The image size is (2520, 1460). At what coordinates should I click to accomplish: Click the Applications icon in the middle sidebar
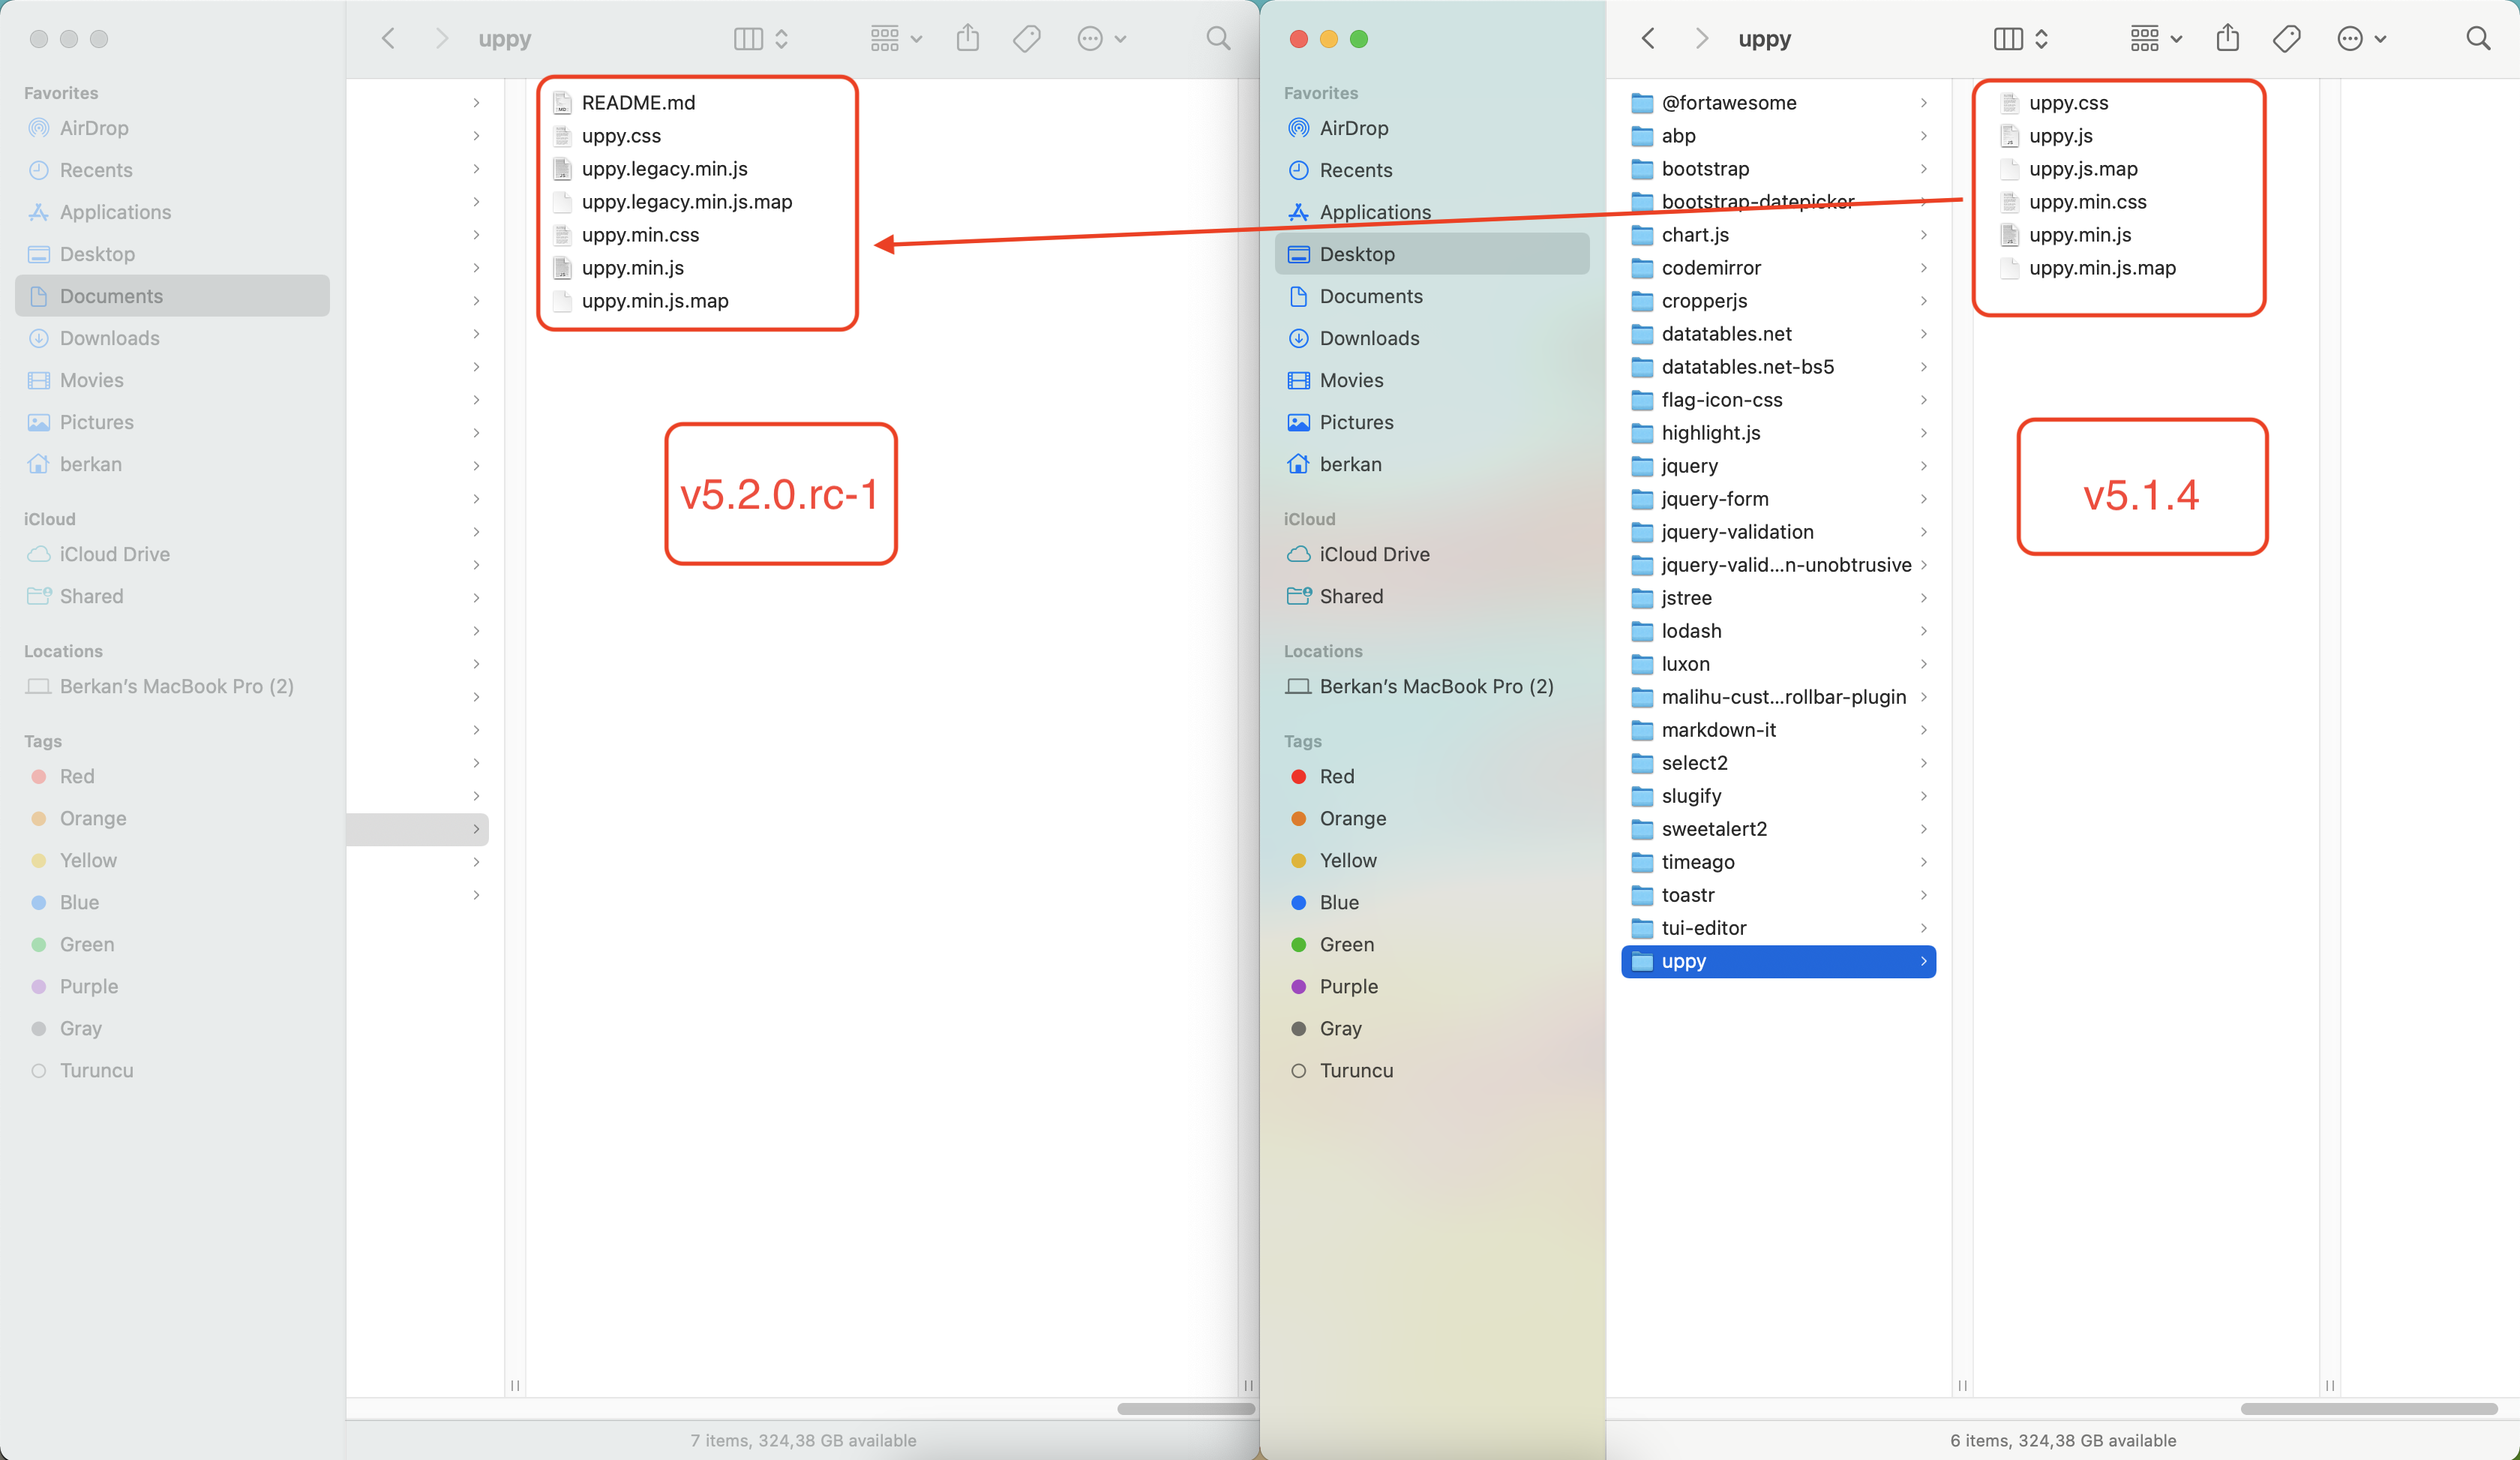pyautogui.click(x=1375, y=211)
